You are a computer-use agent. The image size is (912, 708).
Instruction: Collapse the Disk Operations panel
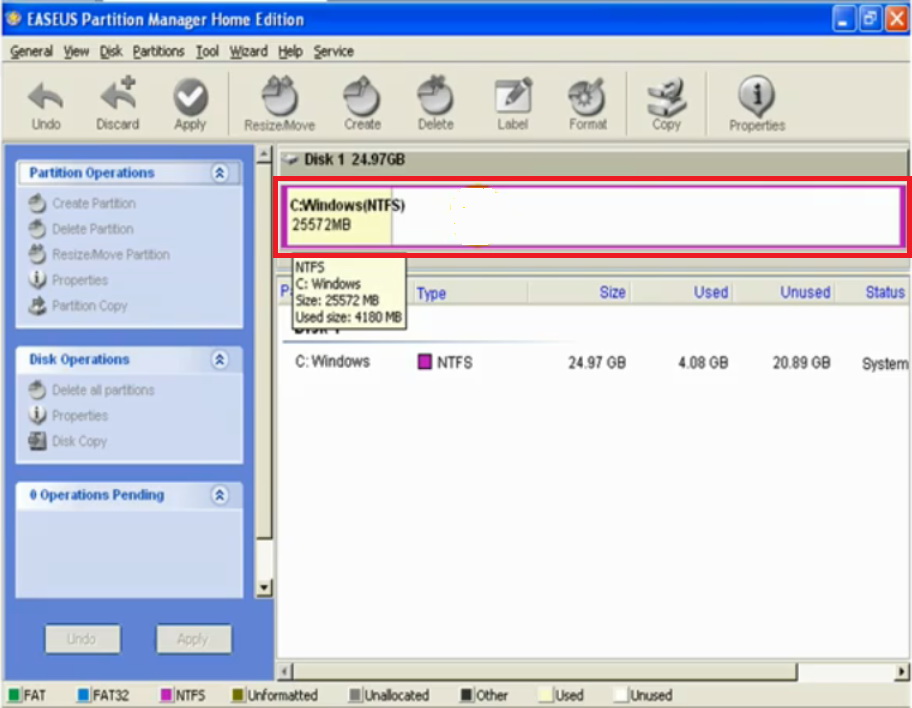219,360
